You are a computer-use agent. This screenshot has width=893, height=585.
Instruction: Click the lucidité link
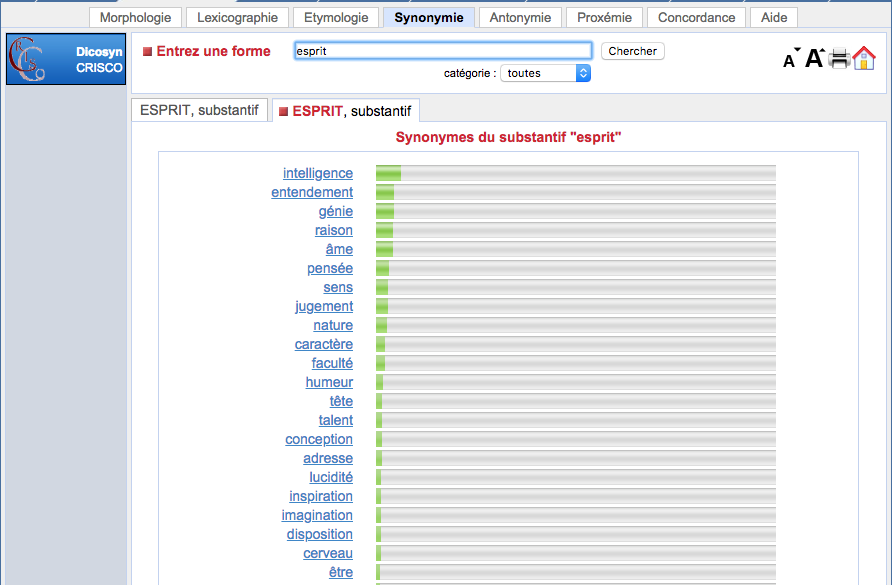click(x=331, y=477)
